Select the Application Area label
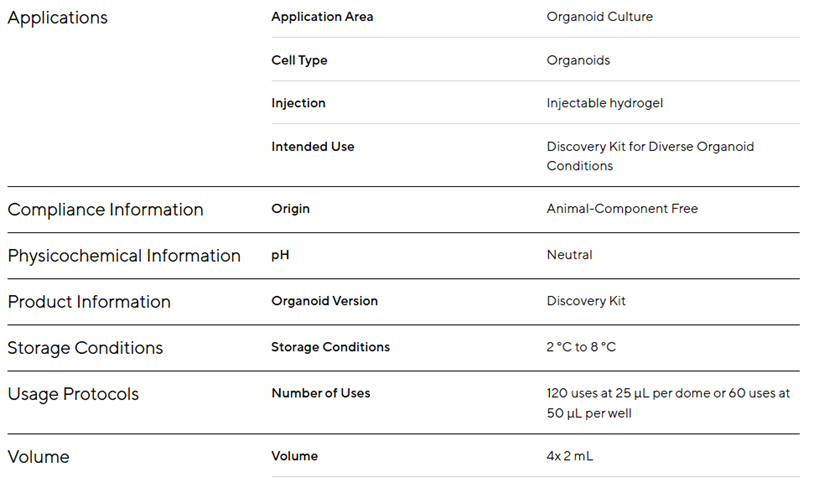This screenshot has height=488, width=819. point(322,17)
